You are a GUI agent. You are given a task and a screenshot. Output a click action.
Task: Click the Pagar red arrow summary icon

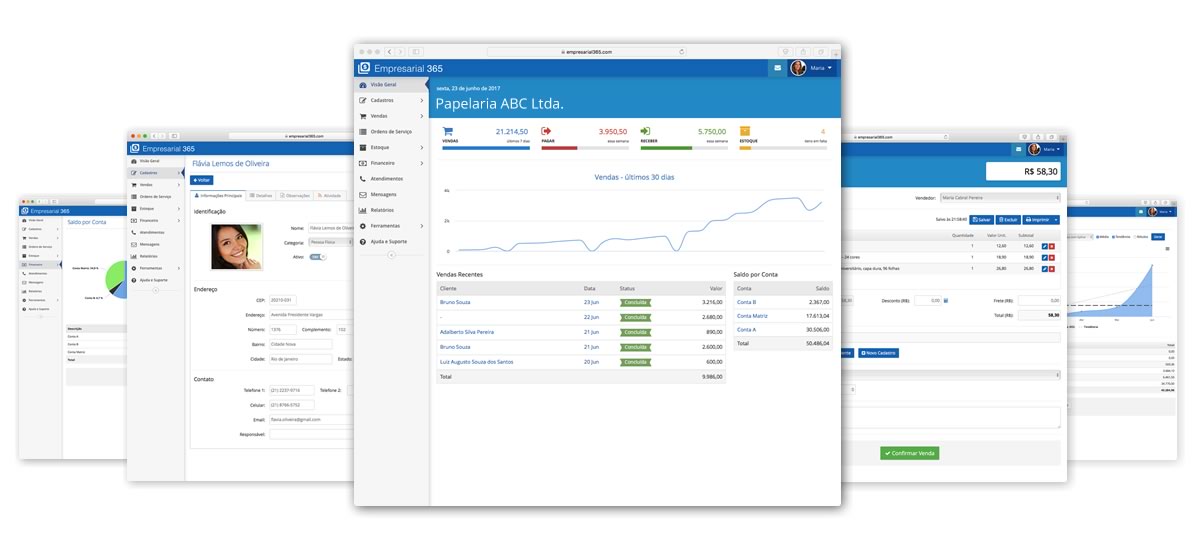coord(547,131)
